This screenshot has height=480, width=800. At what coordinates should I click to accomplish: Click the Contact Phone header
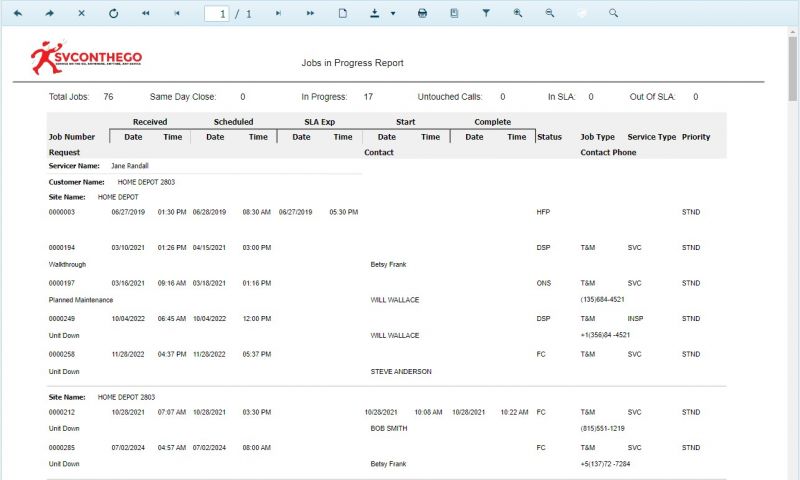pyautogui.click(x=608, y=153)
